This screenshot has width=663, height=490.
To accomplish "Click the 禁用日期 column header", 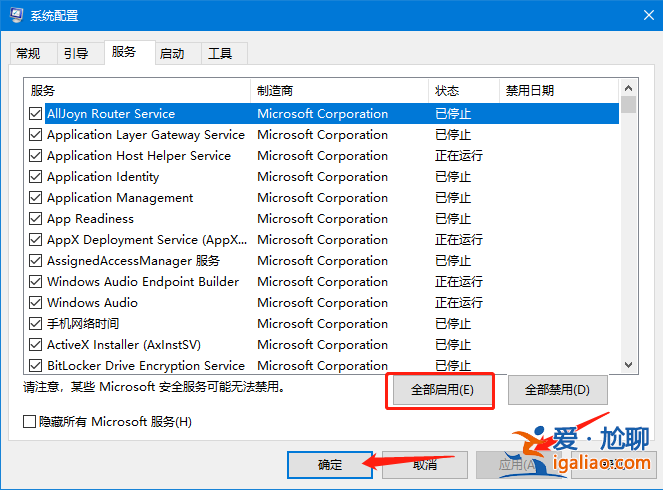I will 559,90.
